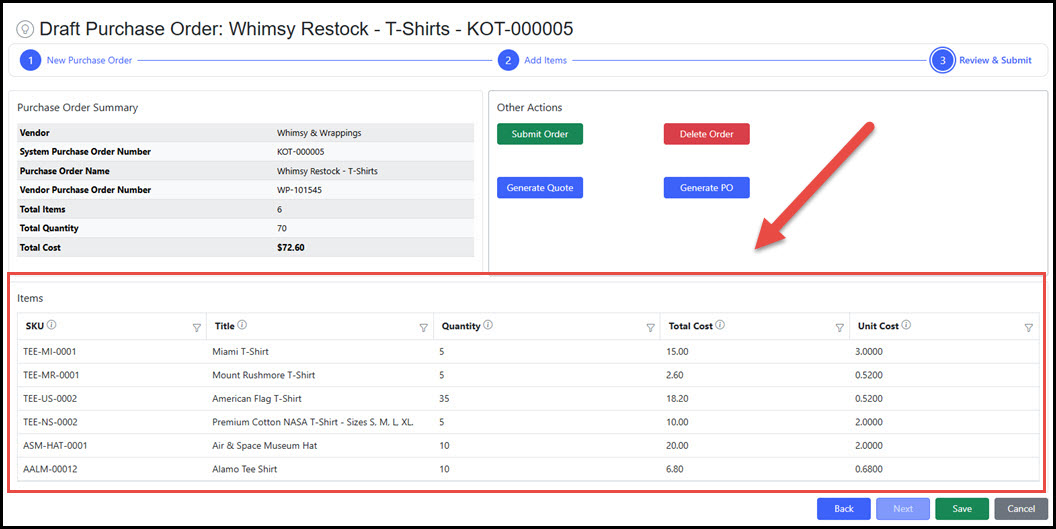
Task: Open the Title column filter
Action: point(423,327)
